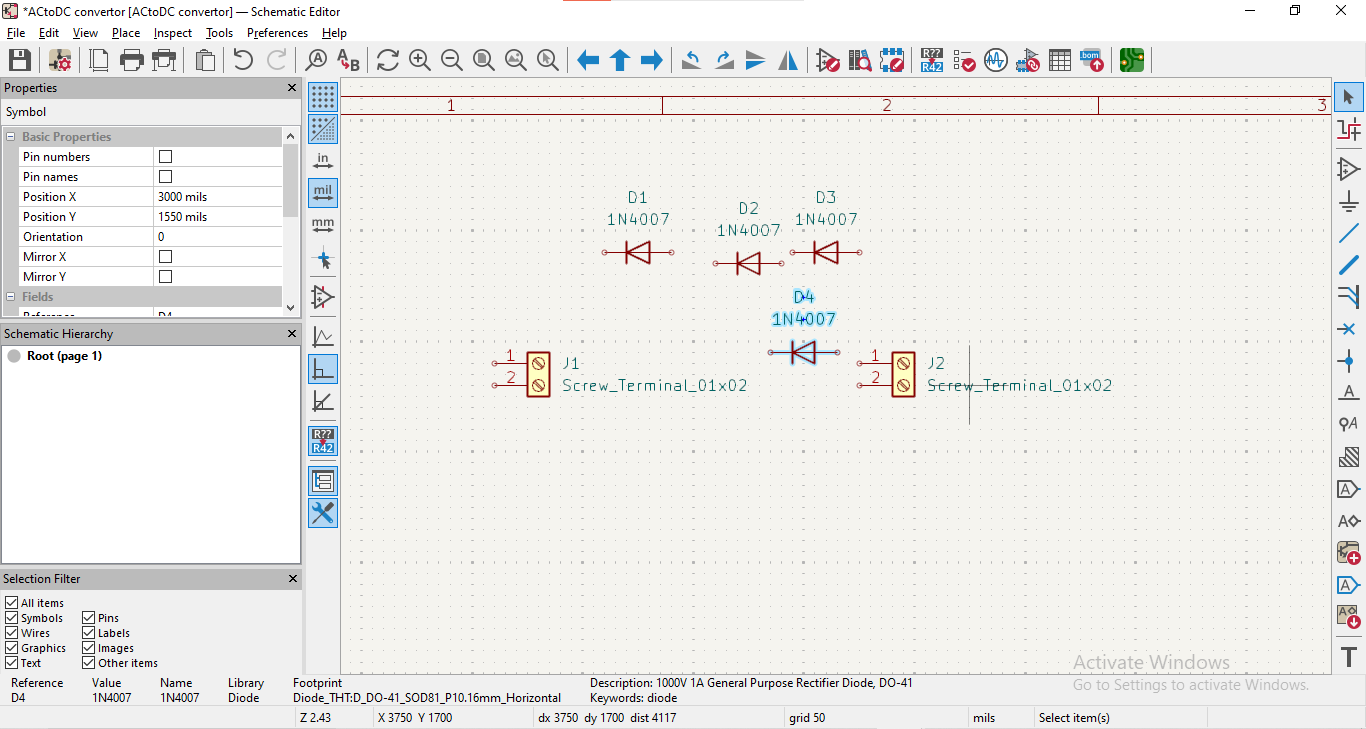Select the Add Wire tool
The width and height of the screenshot is (1366, 729).
[1349, 233]
